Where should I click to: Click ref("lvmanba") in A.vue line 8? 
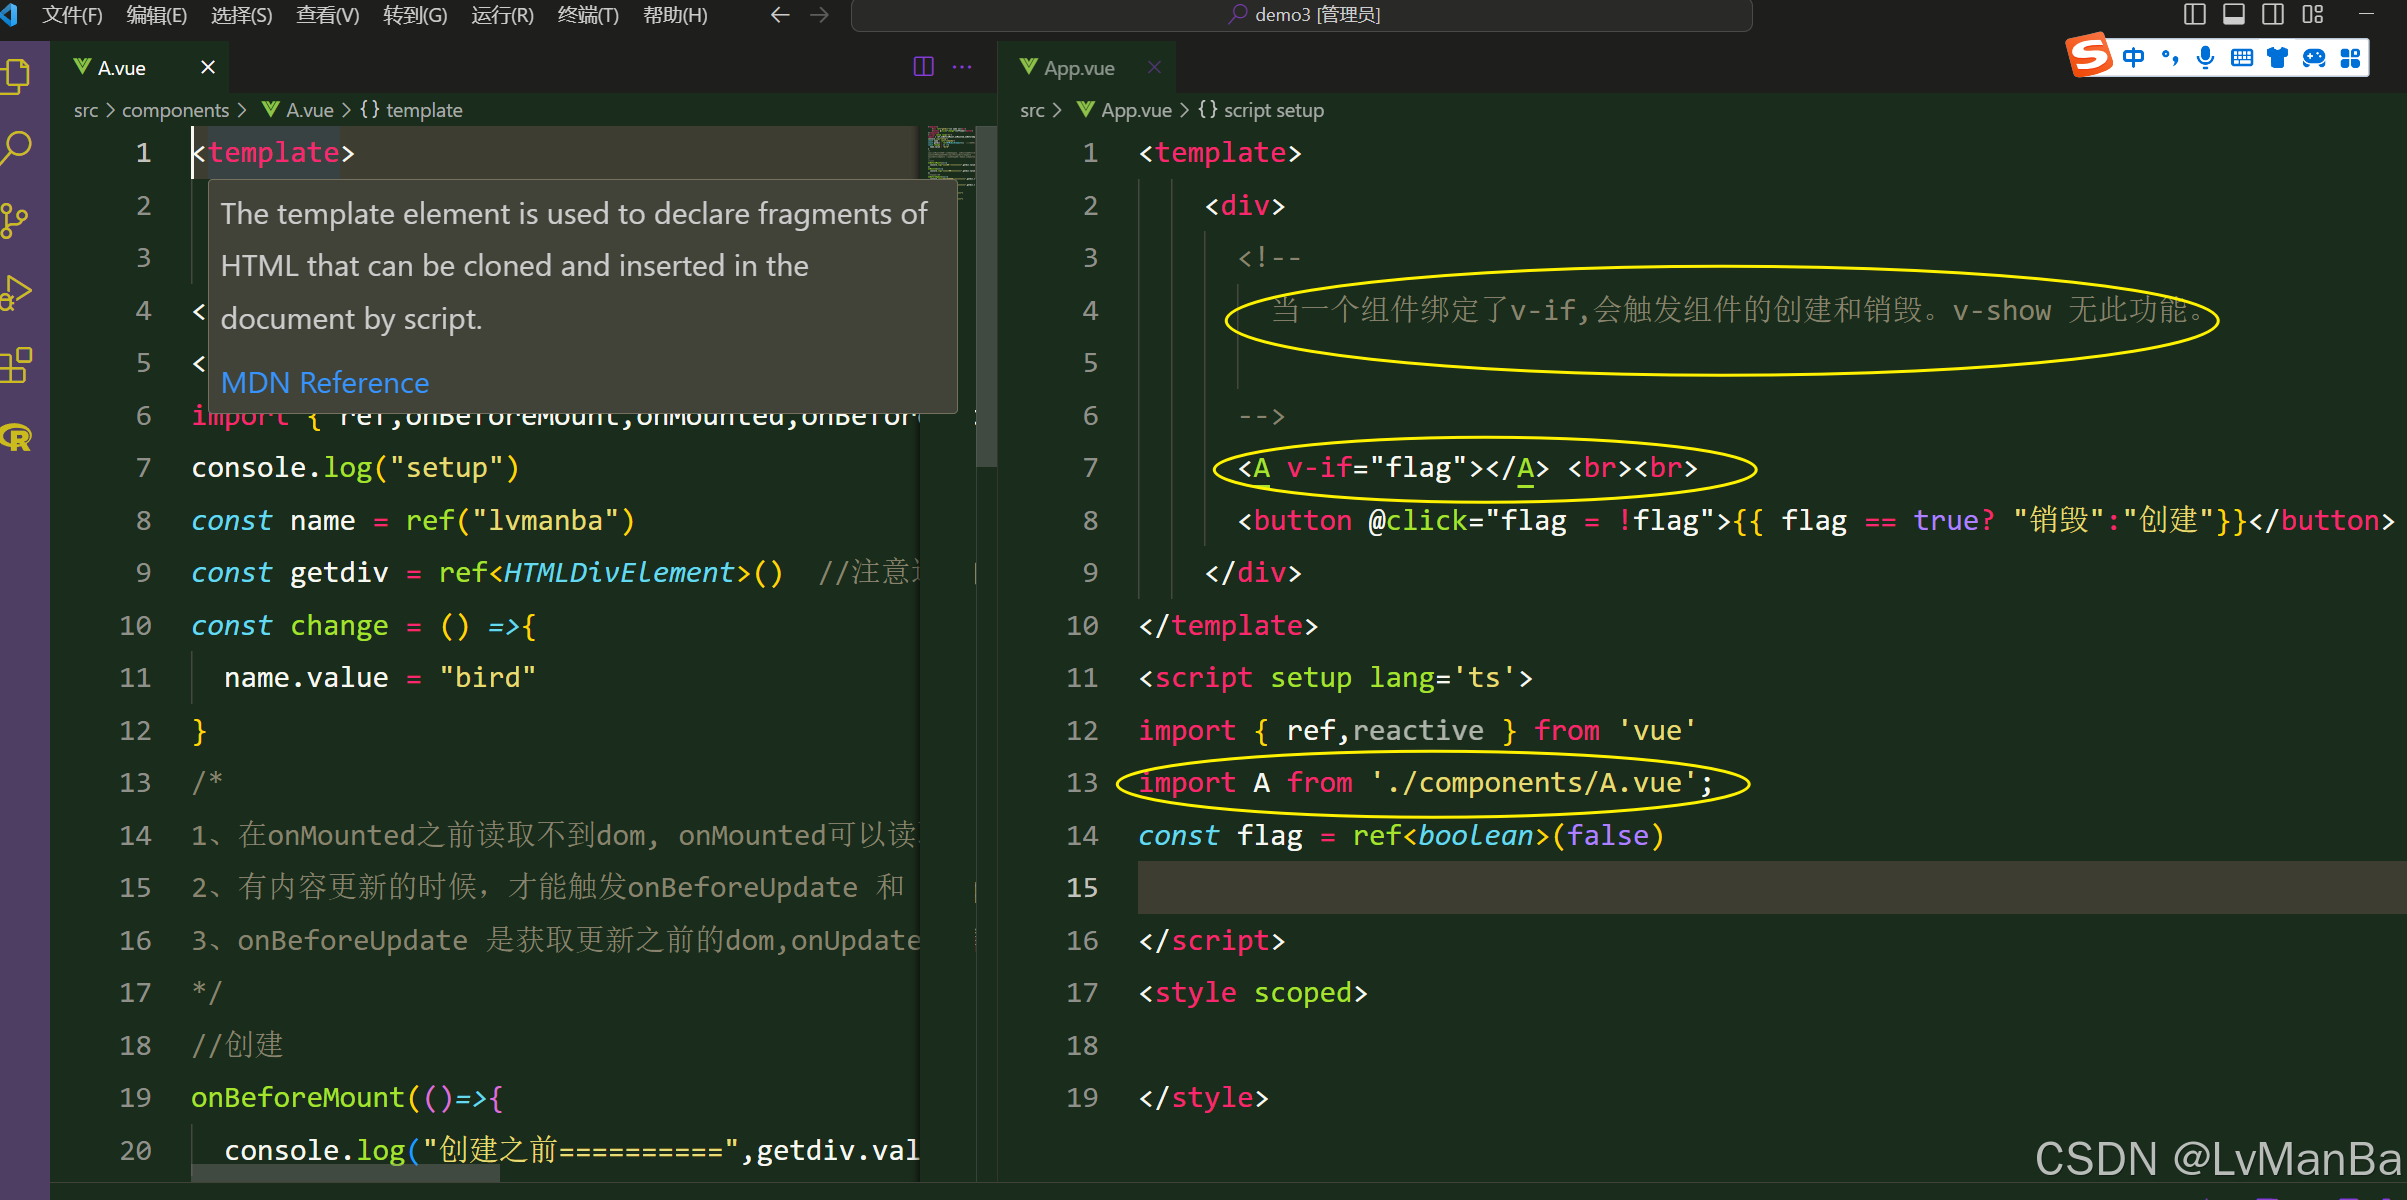point(520,521)
